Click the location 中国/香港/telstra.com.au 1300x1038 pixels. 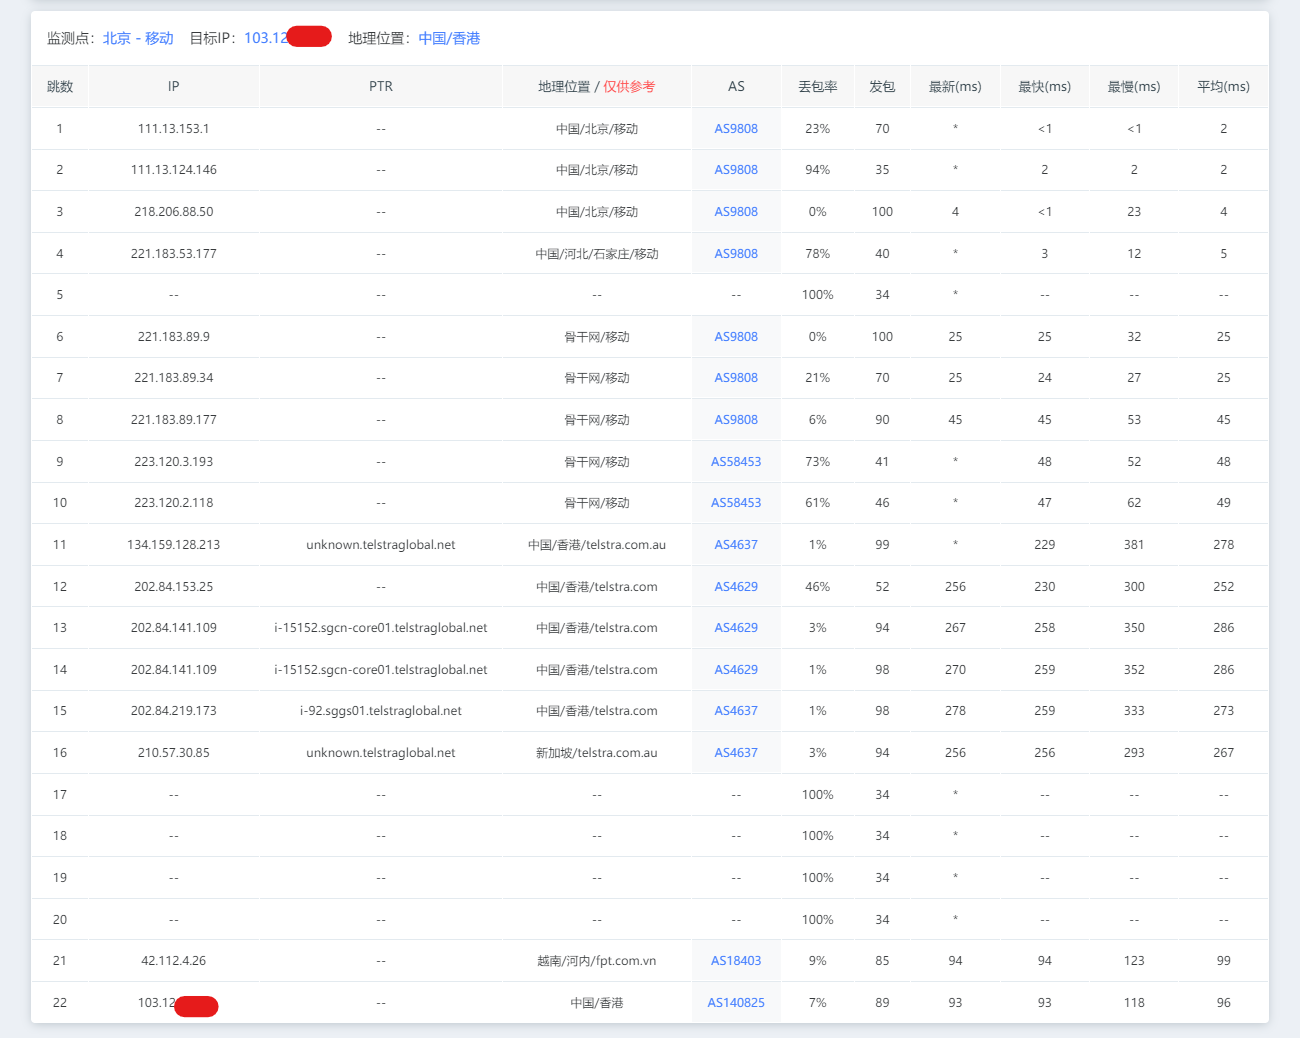597,545
